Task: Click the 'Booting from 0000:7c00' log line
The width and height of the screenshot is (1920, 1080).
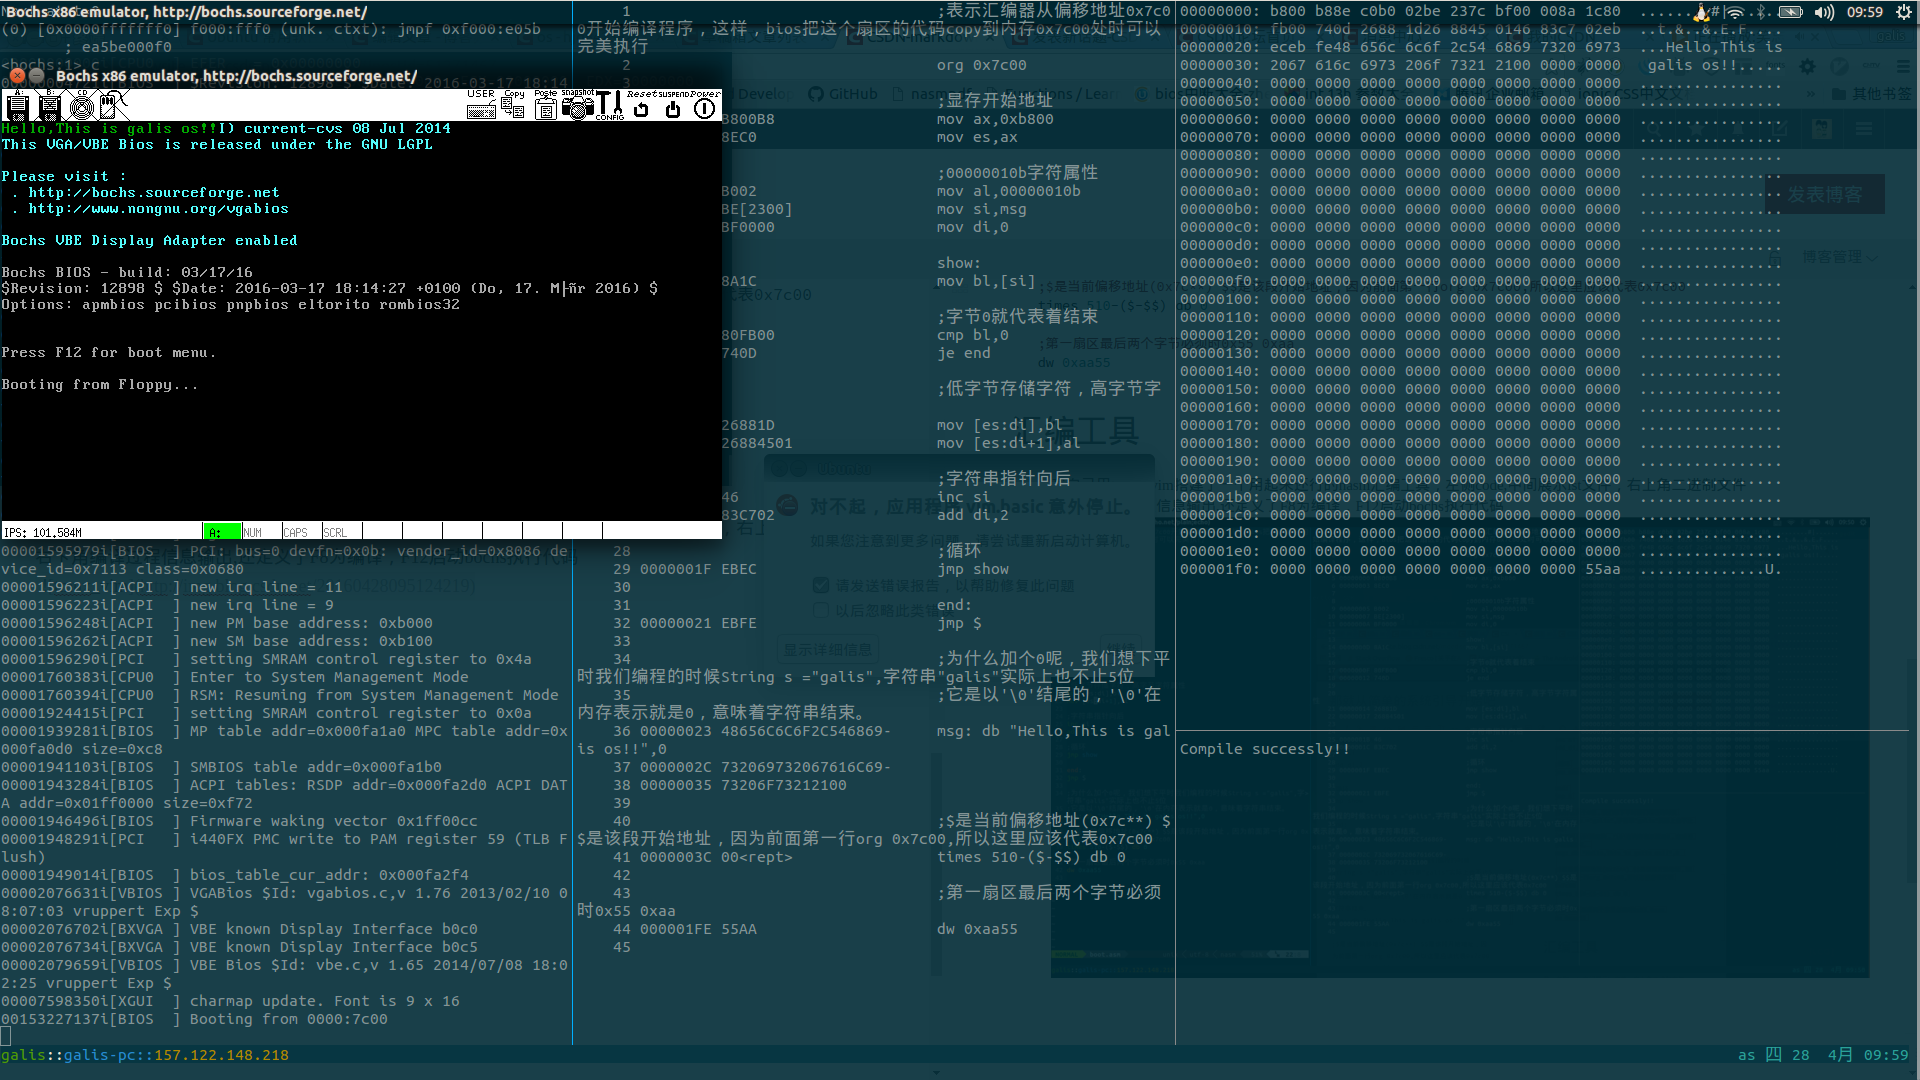Action: coord(194,1019)
